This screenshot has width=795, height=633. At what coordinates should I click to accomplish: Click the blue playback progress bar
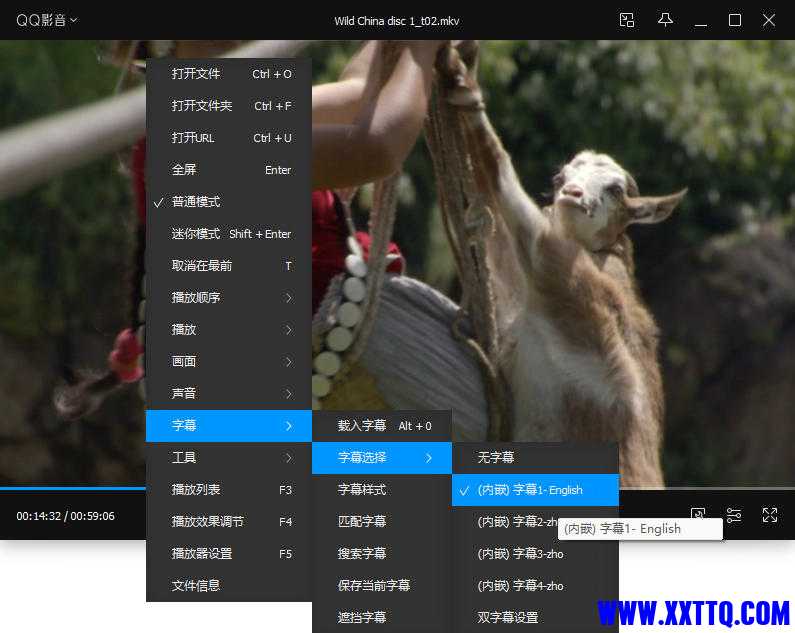[70, 488]
